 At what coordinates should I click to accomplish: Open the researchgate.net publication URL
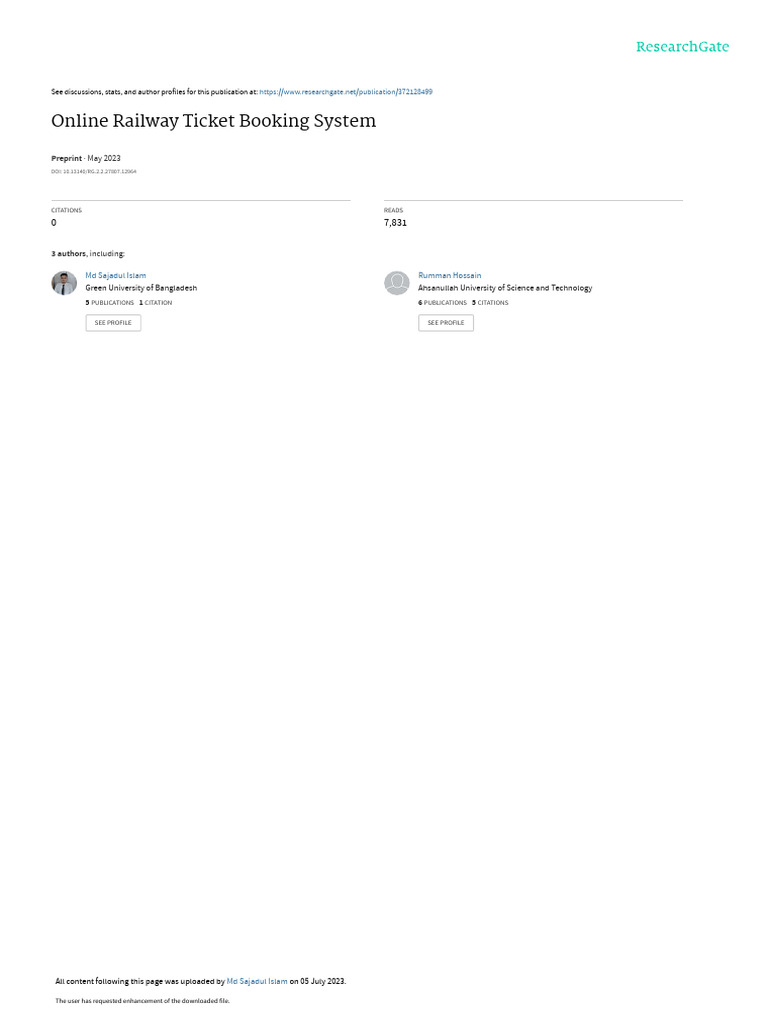[345, 91]
